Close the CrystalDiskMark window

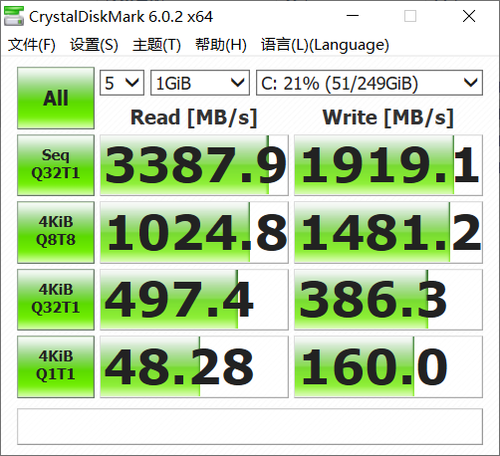coord(469,16)
